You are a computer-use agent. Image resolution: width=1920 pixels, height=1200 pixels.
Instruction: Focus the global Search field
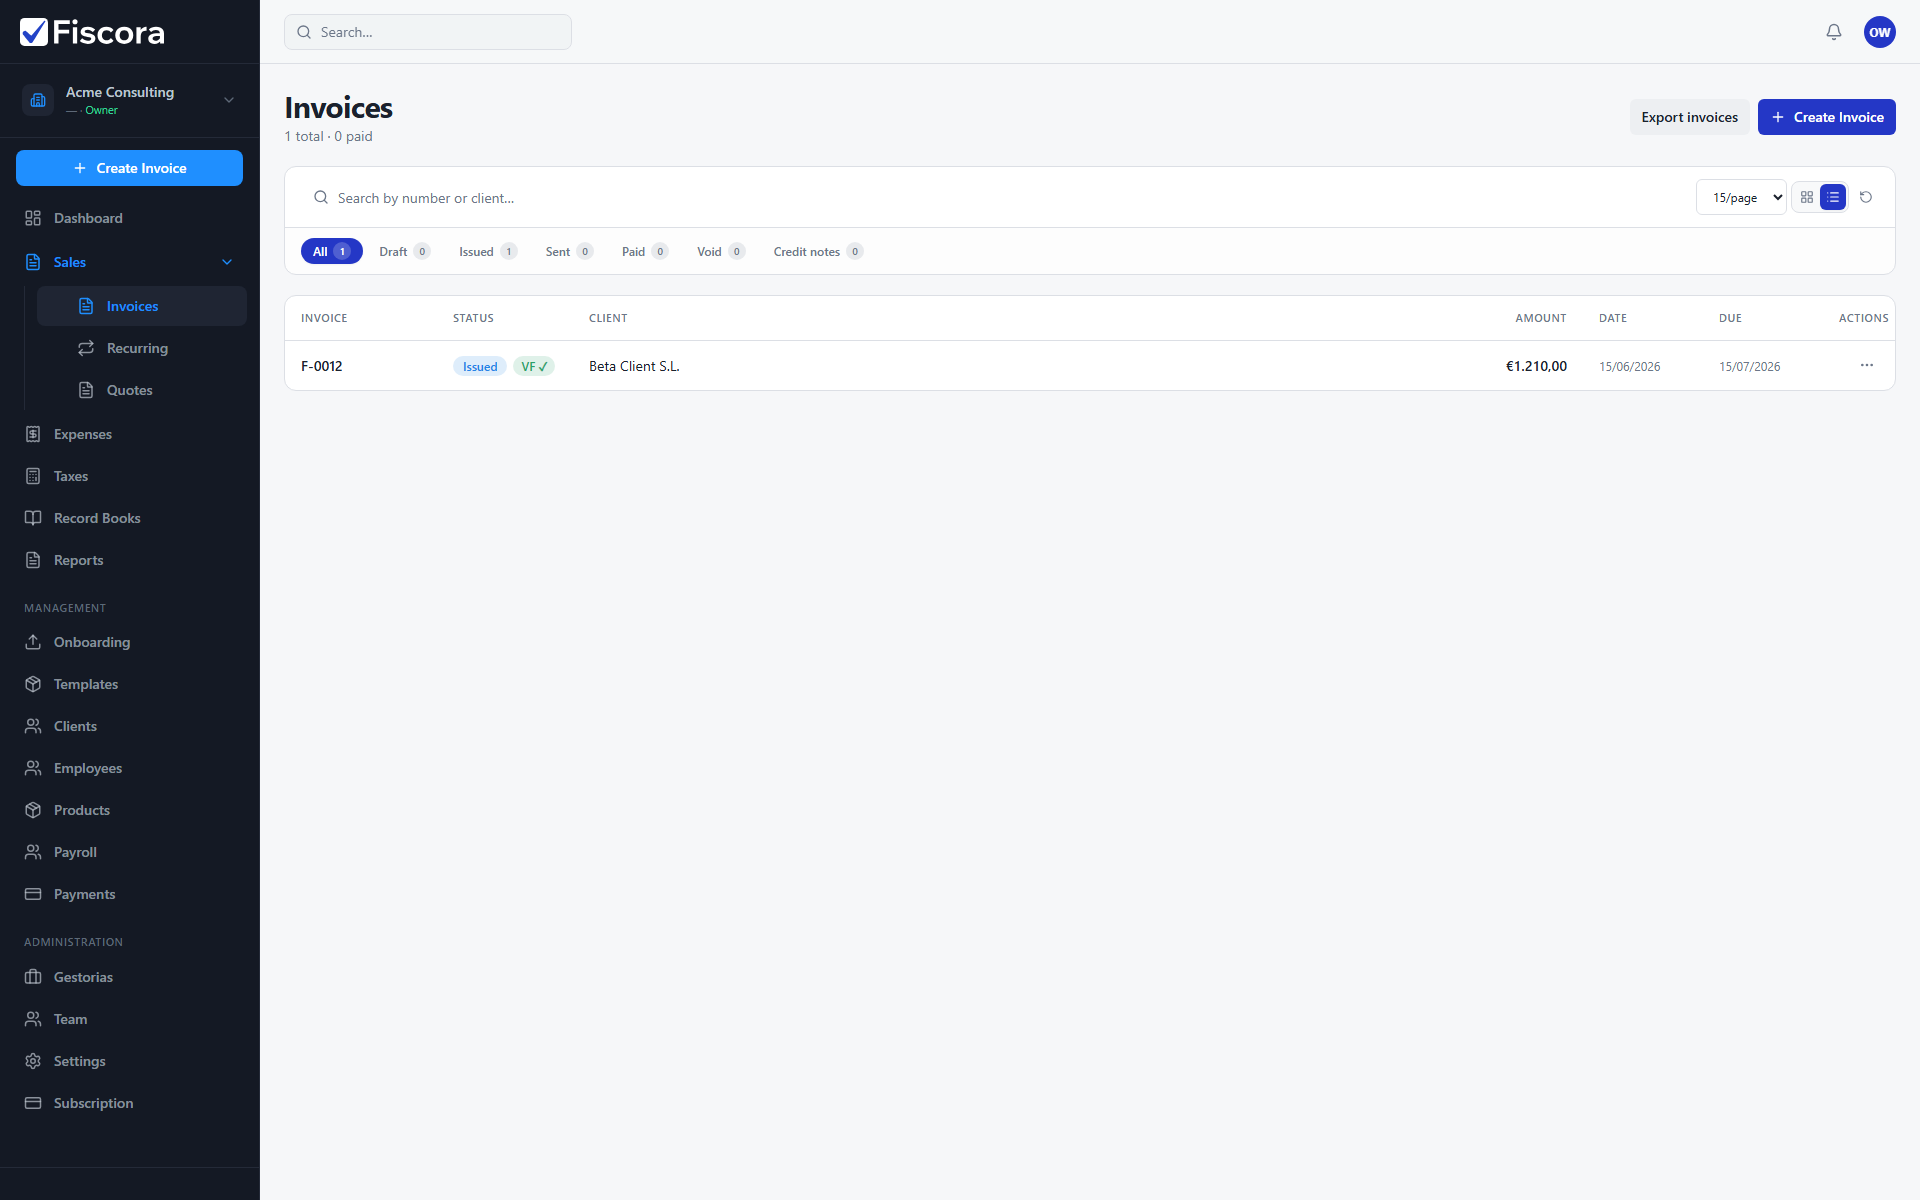pos(428,32)
